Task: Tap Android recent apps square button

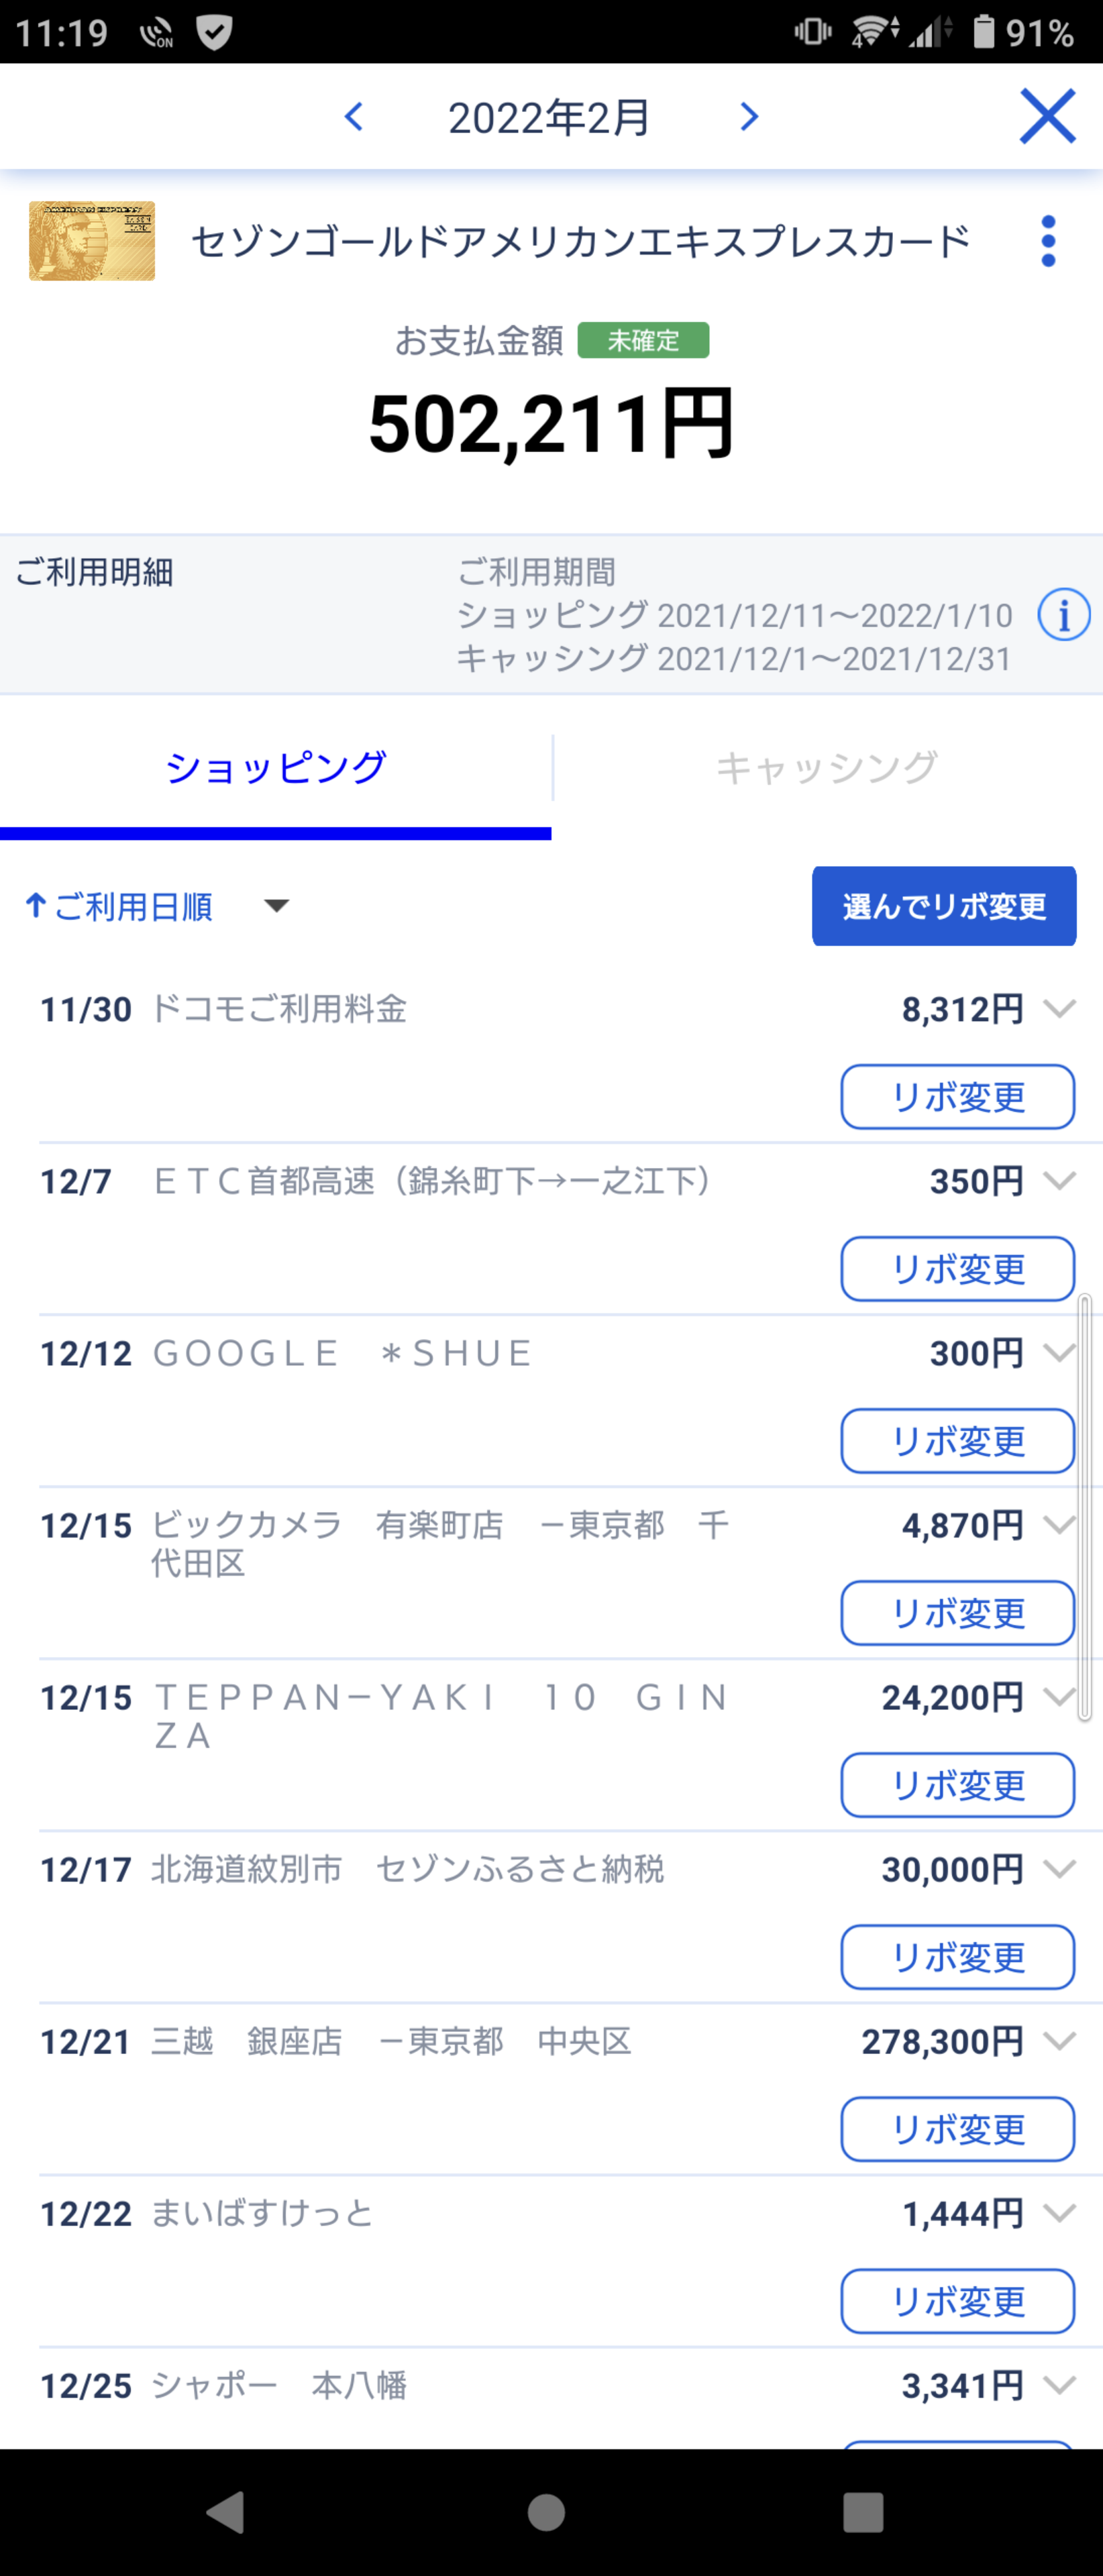Action: click(863, 2511)
